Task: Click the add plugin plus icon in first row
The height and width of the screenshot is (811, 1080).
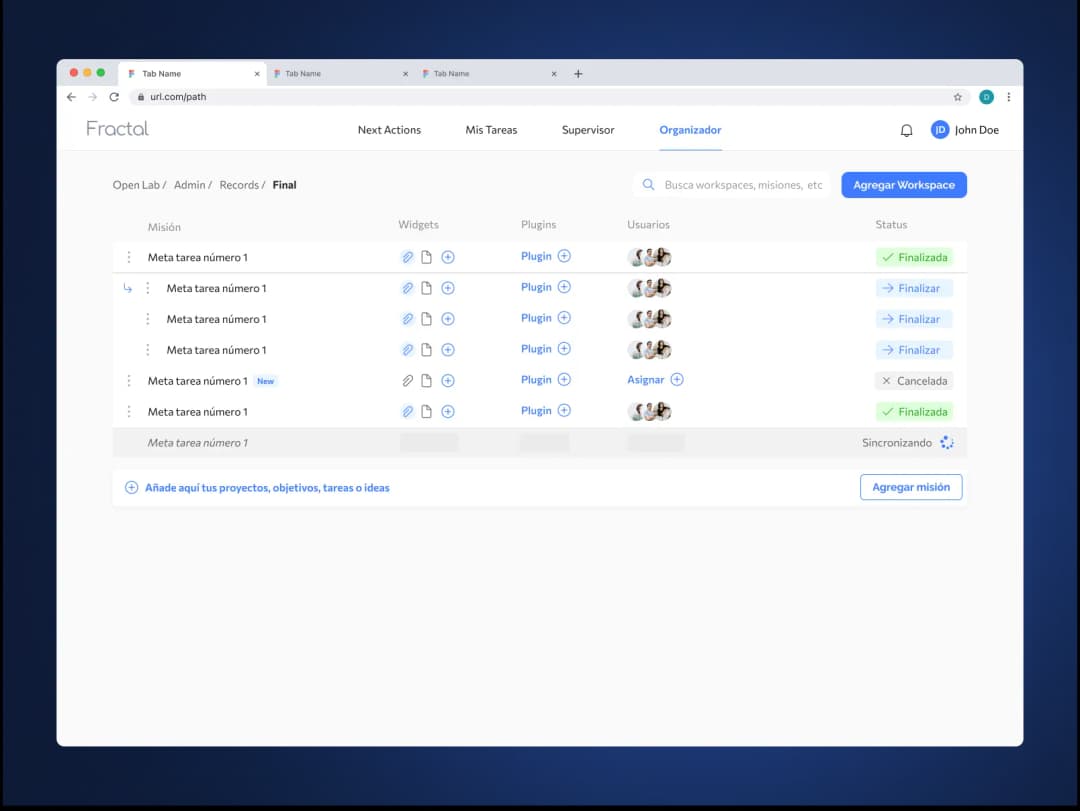Action: (564, 256)
